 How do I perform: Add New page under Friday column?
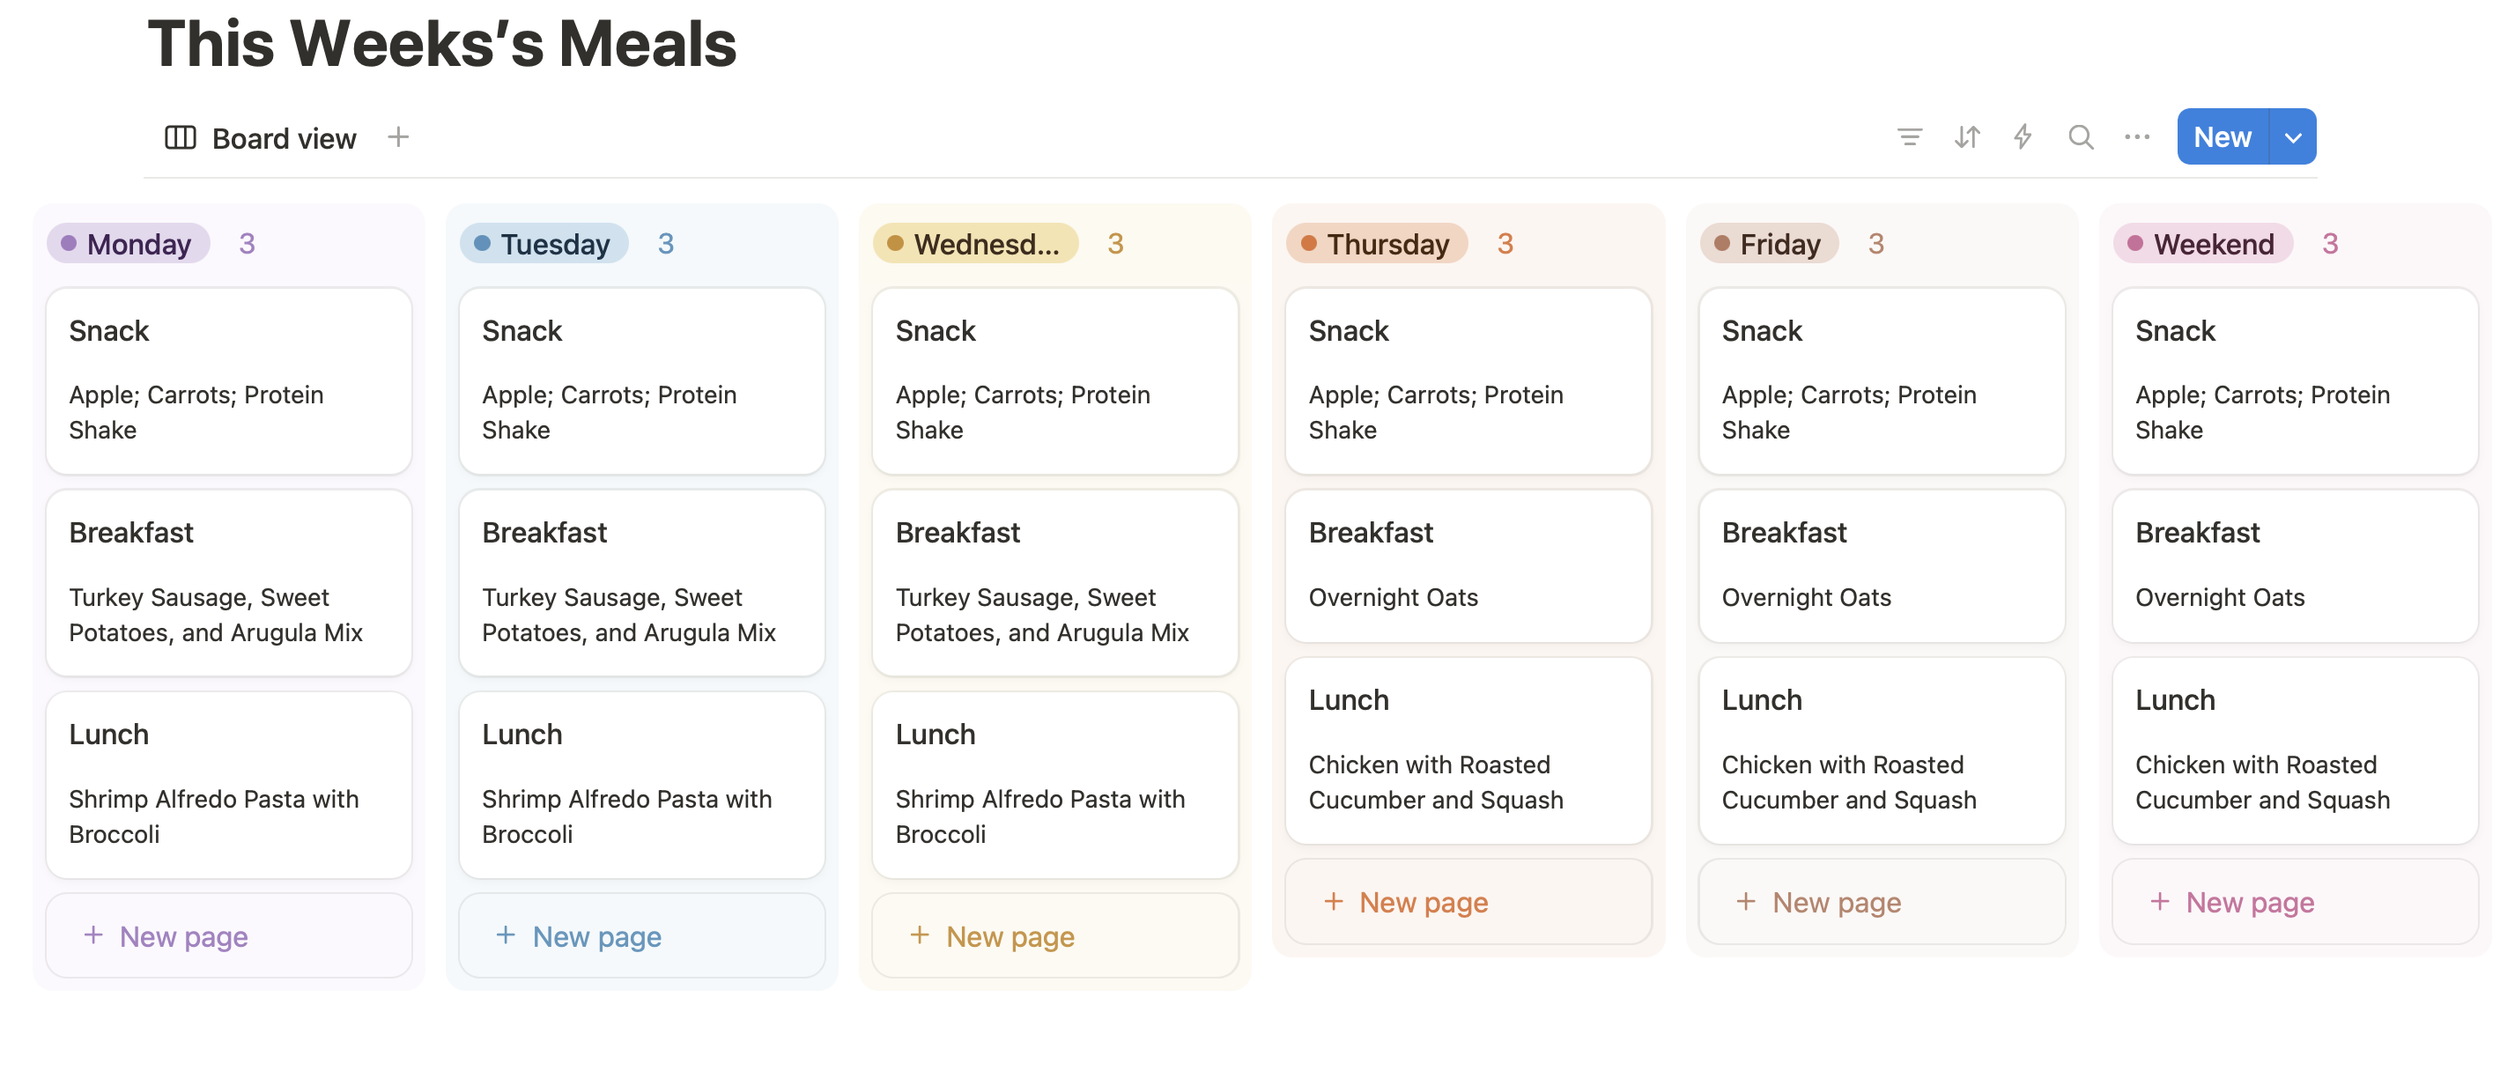coord(1881,902)
